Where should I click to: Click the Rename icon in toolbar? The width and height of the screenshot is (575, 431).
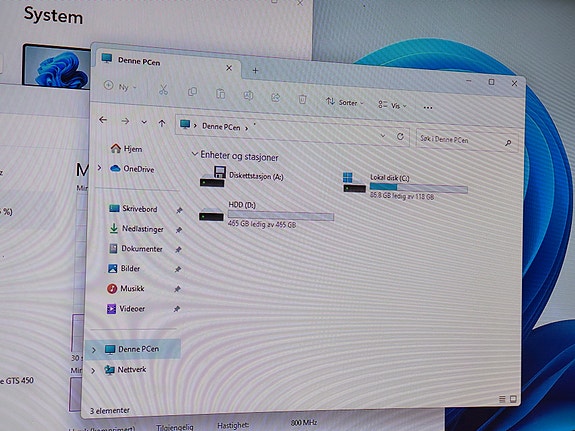tap(248, 96)
